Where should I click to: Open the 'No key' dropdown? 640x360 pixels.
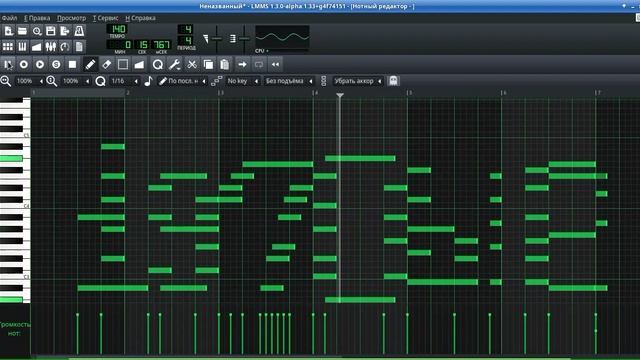tap(242, 81)
